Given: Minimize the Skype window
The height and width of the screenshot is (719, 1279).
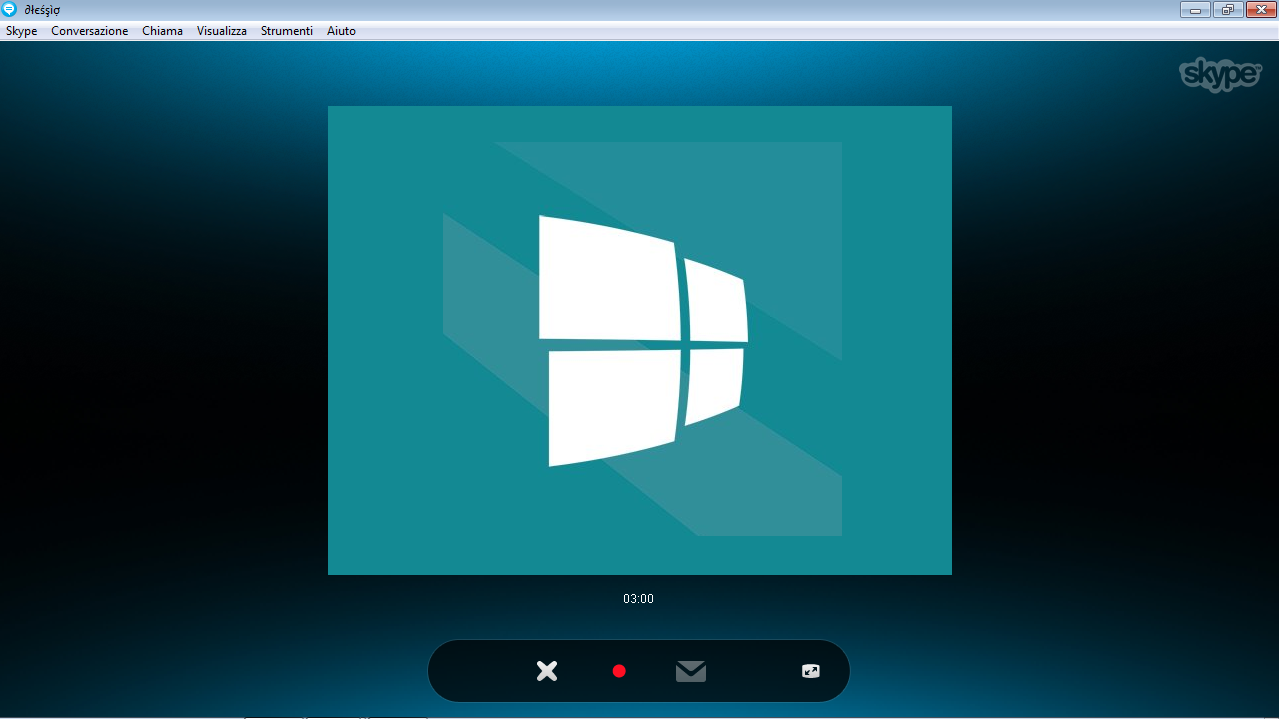Looking at the screenshot, I should coord(1195,10).
